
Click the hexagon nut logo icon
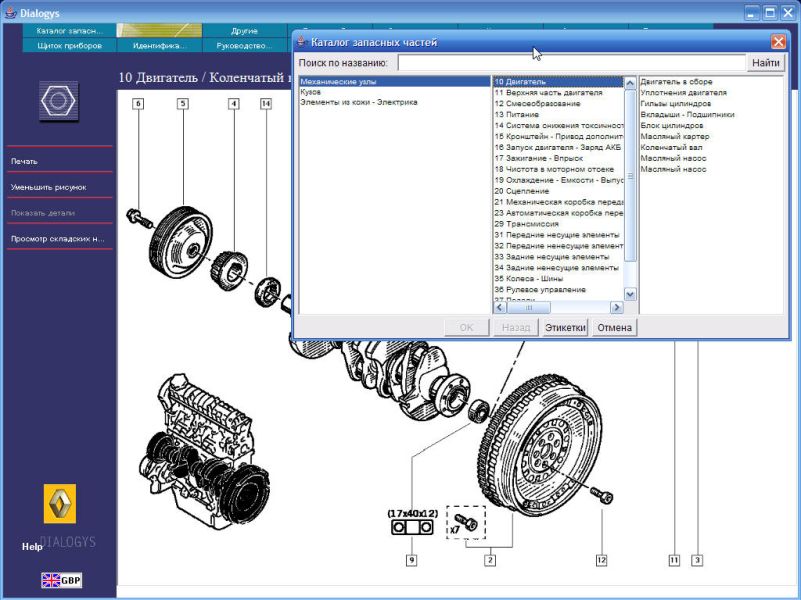tap(59, 102)
